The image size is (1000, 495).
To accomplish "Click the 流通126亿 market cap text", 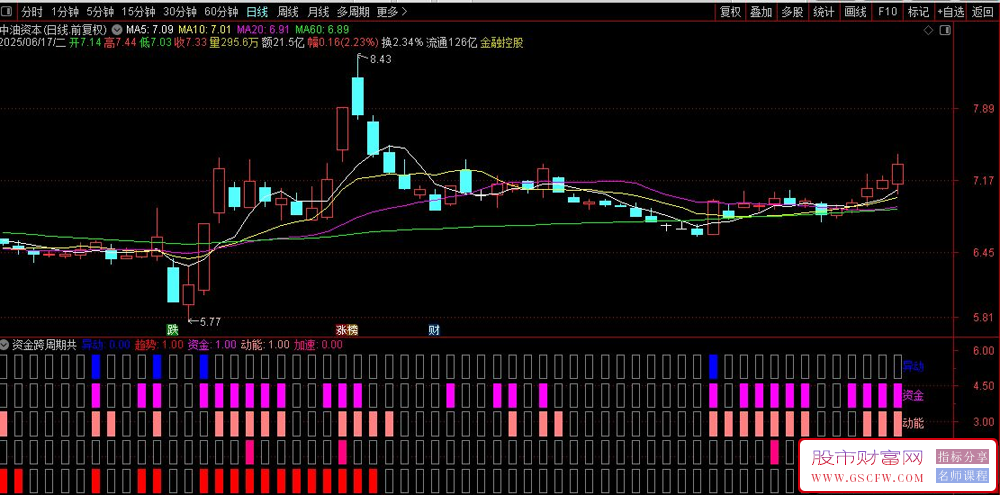I will click(452, 43).
